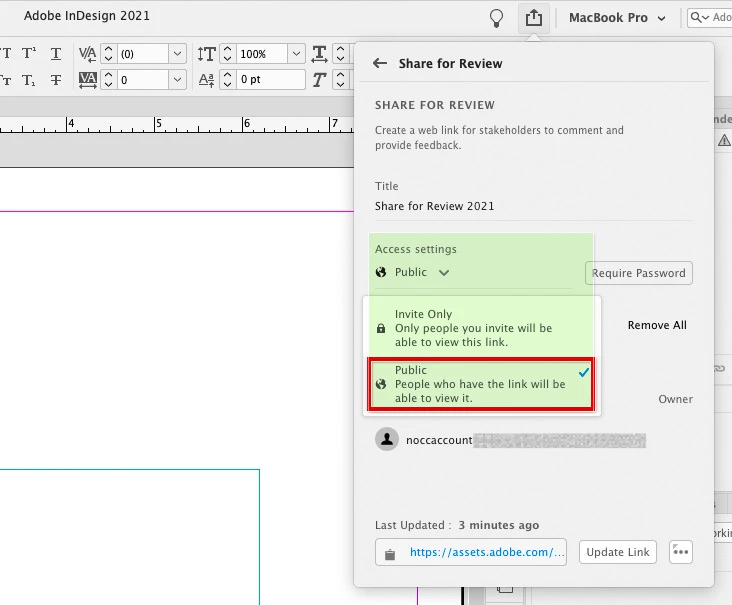Go back using the Share for Review arrow
Viewport: 732px width, 605px height.
(x=380, y=63)
